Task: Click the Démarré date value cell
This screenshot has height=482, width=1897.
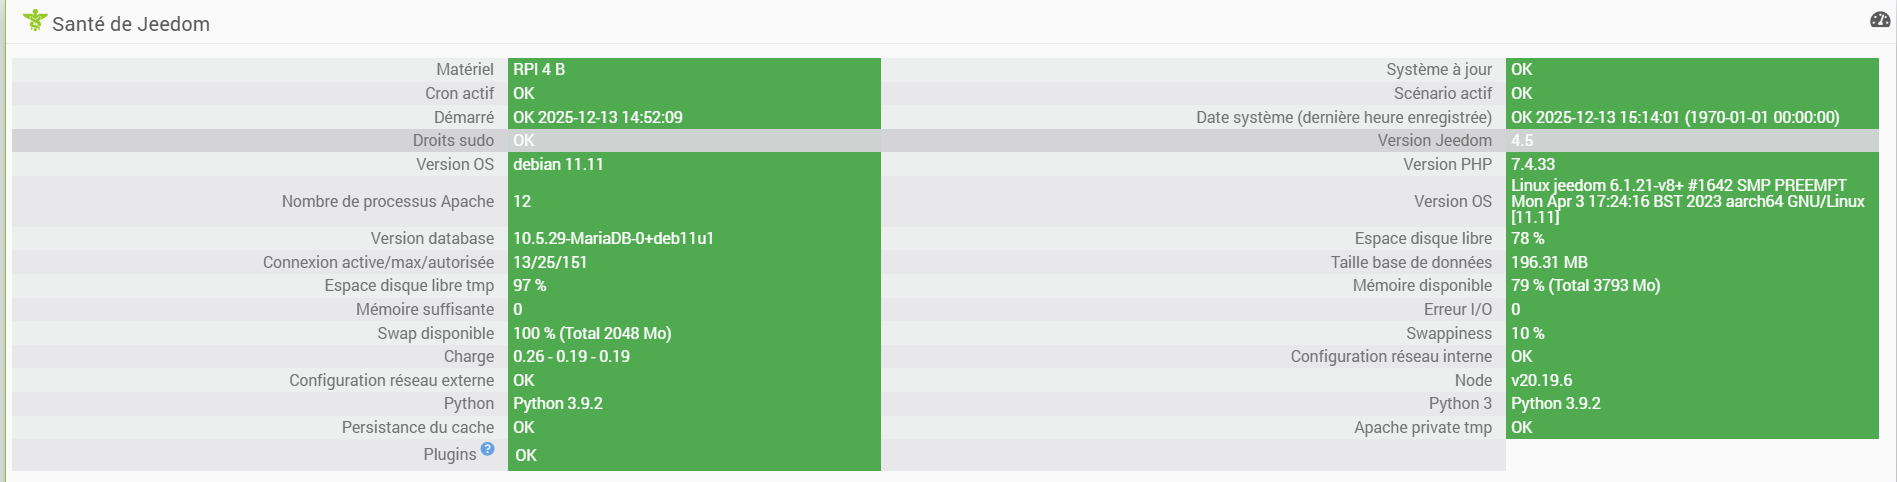Action: point(598,117)
